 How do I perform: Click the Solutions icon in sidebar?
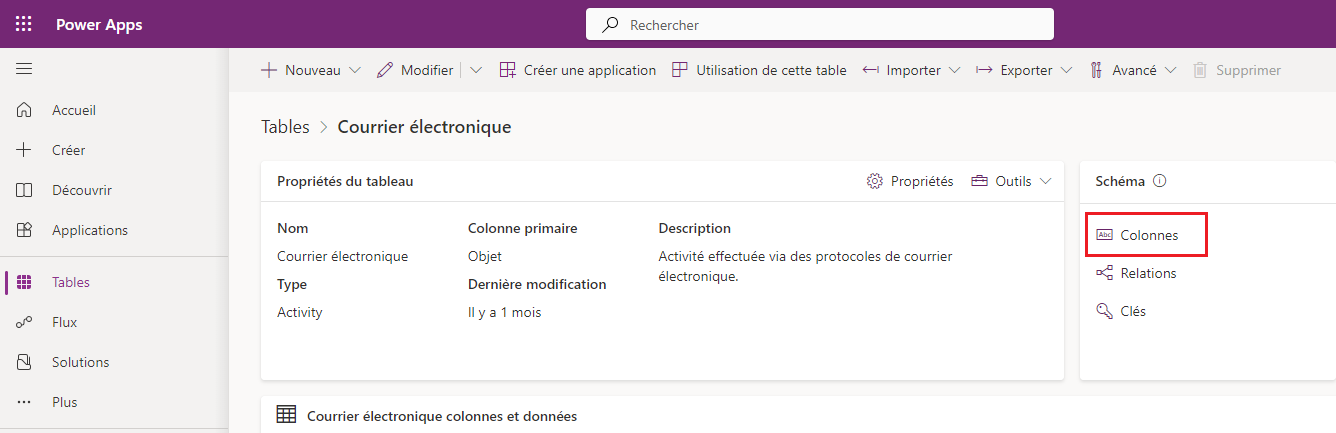(x=25, y=362)
